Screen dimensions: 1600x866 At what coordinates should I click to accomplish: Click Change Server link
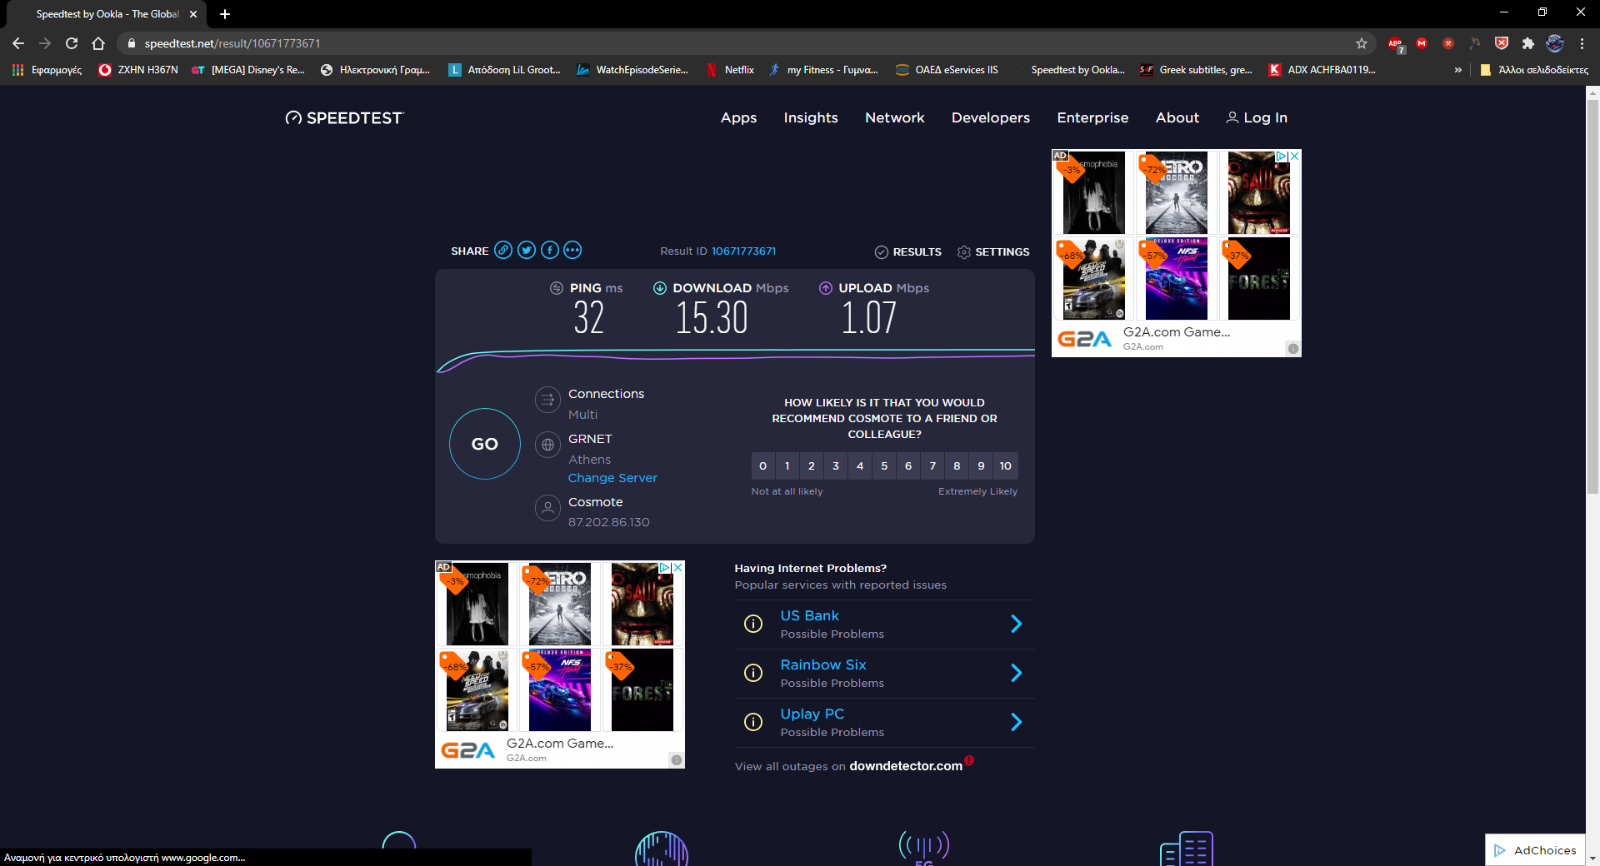(613, 478)
